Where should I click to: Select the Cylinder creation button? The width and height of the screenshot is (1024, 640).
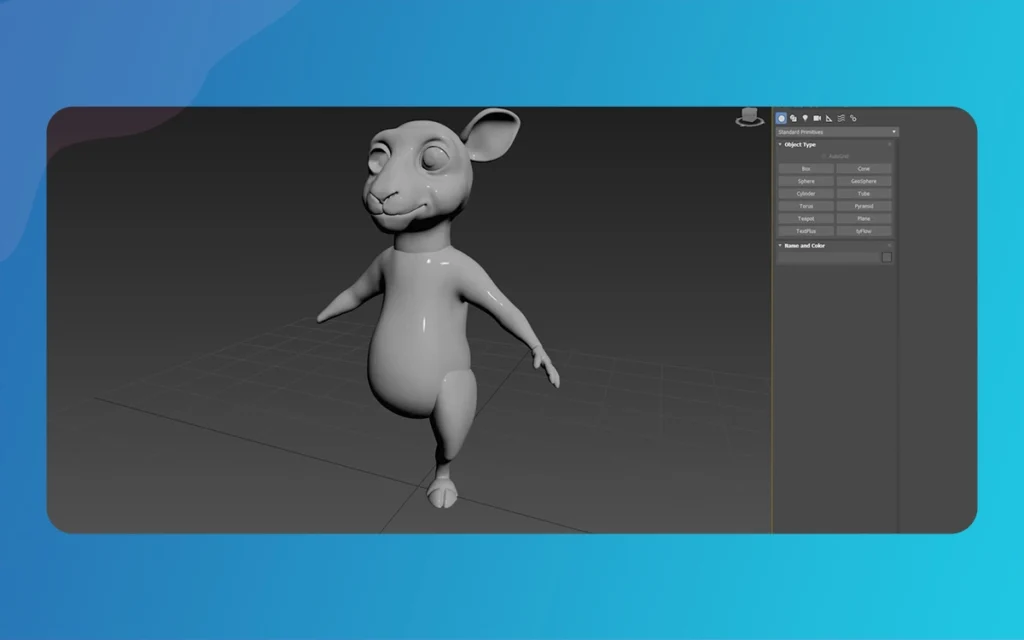[x=805, y=193]
